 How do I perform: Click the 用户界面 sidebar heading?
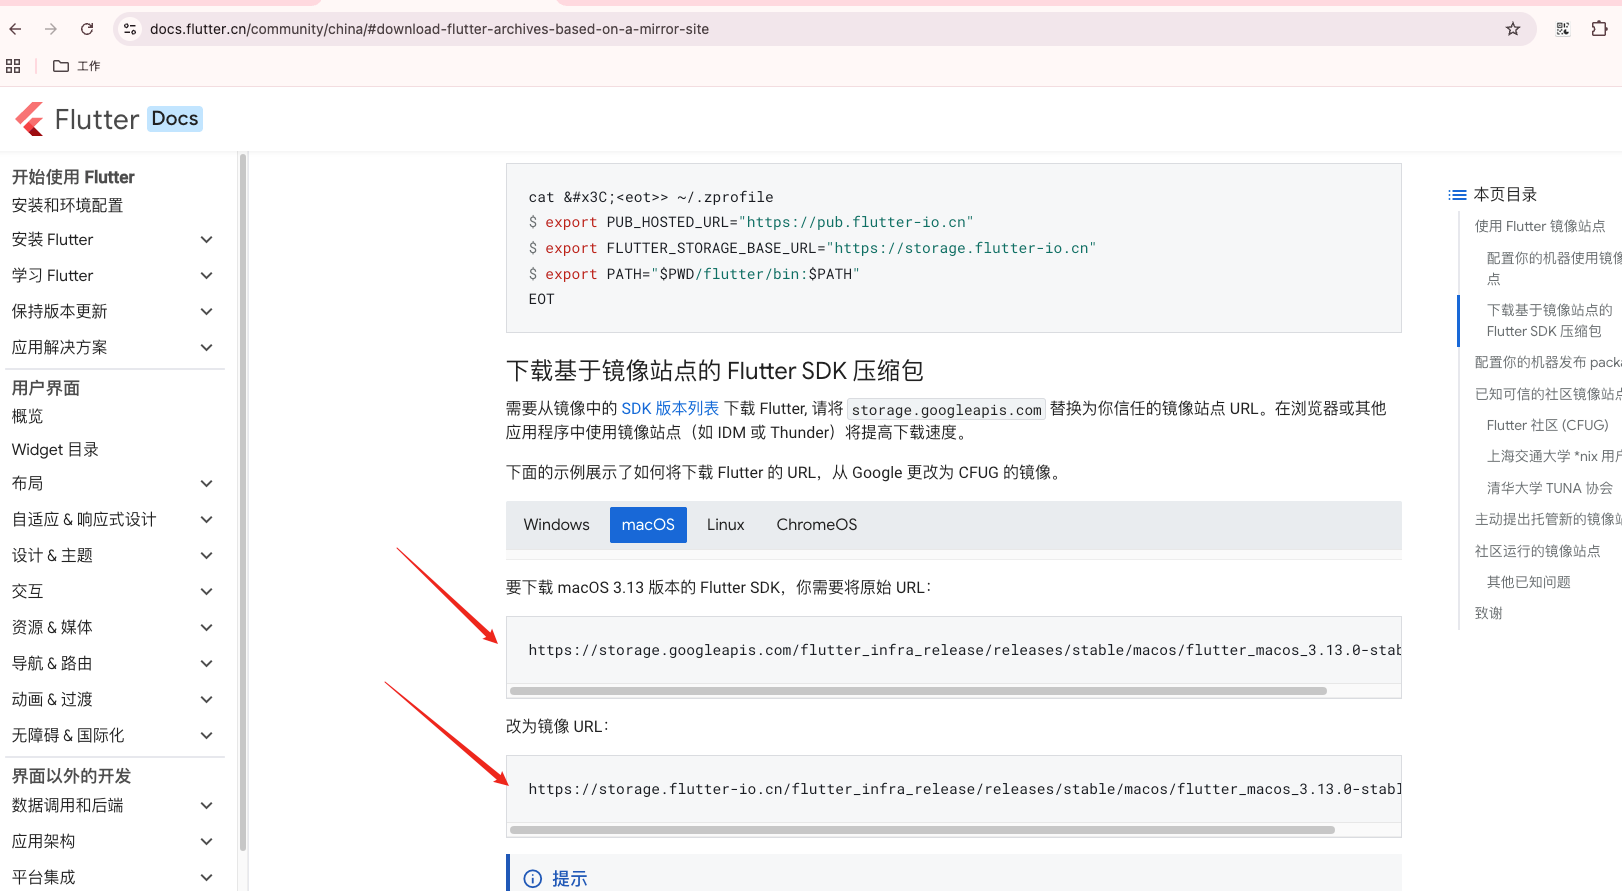click(x=46, y=388)
